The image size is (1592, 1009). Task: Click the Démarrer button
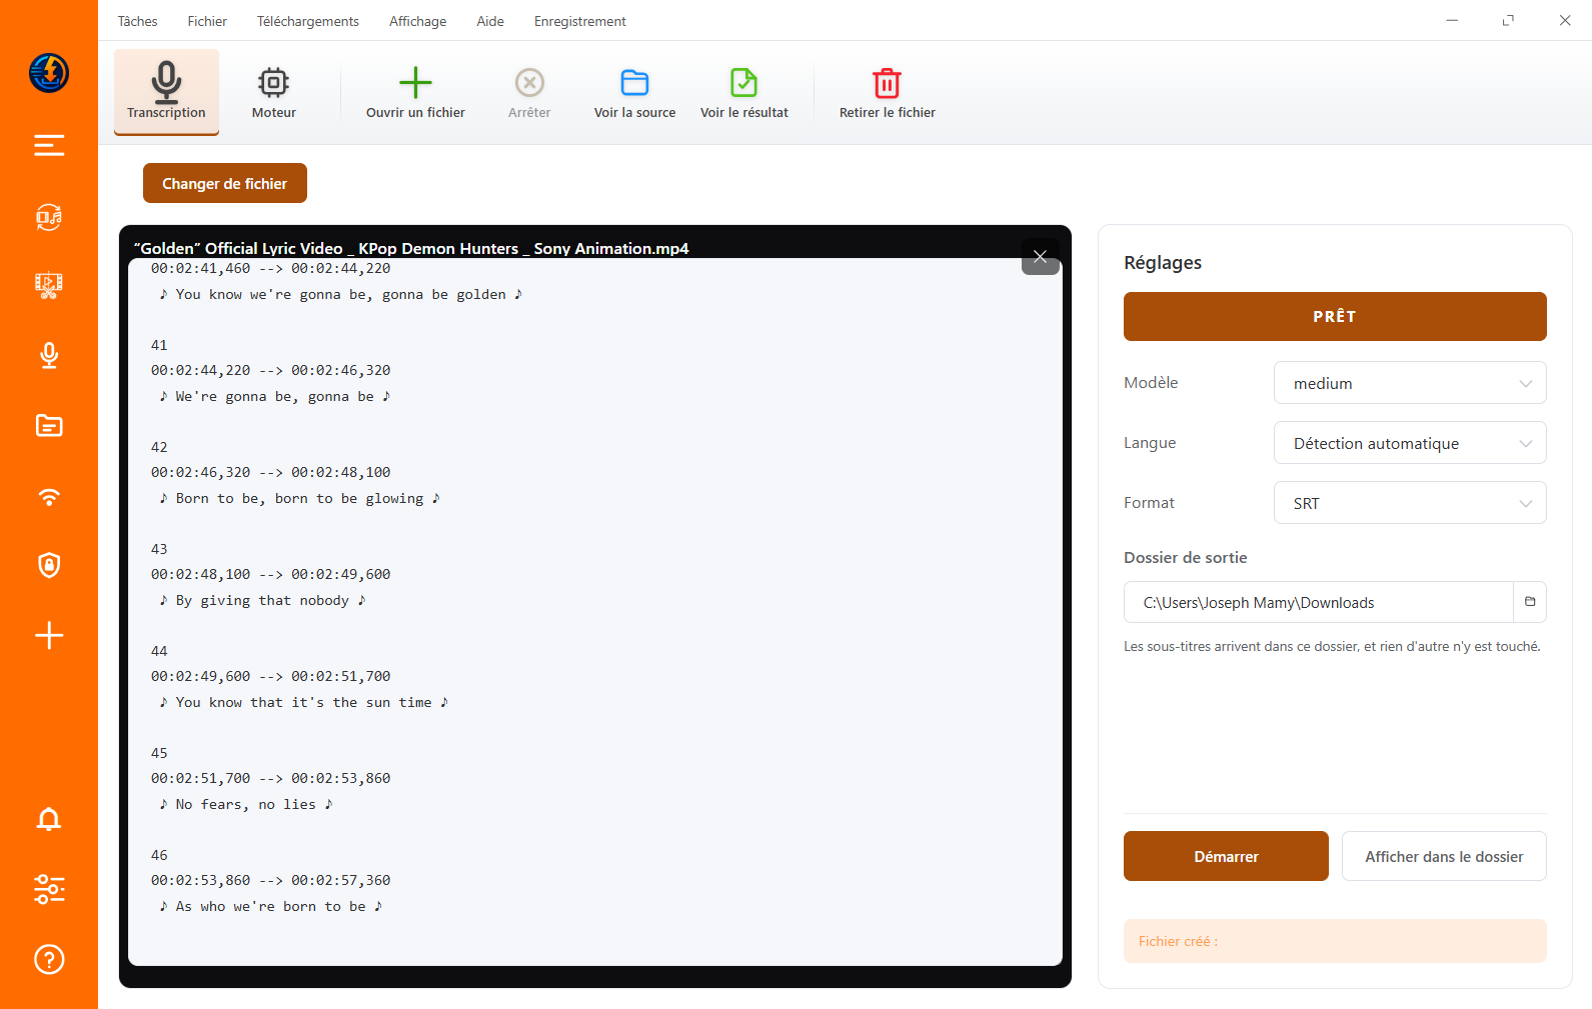point(1226,856)
